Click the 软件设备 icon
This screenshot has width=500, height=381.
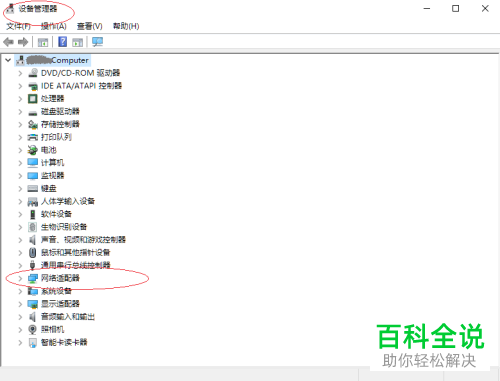(33, 214)
